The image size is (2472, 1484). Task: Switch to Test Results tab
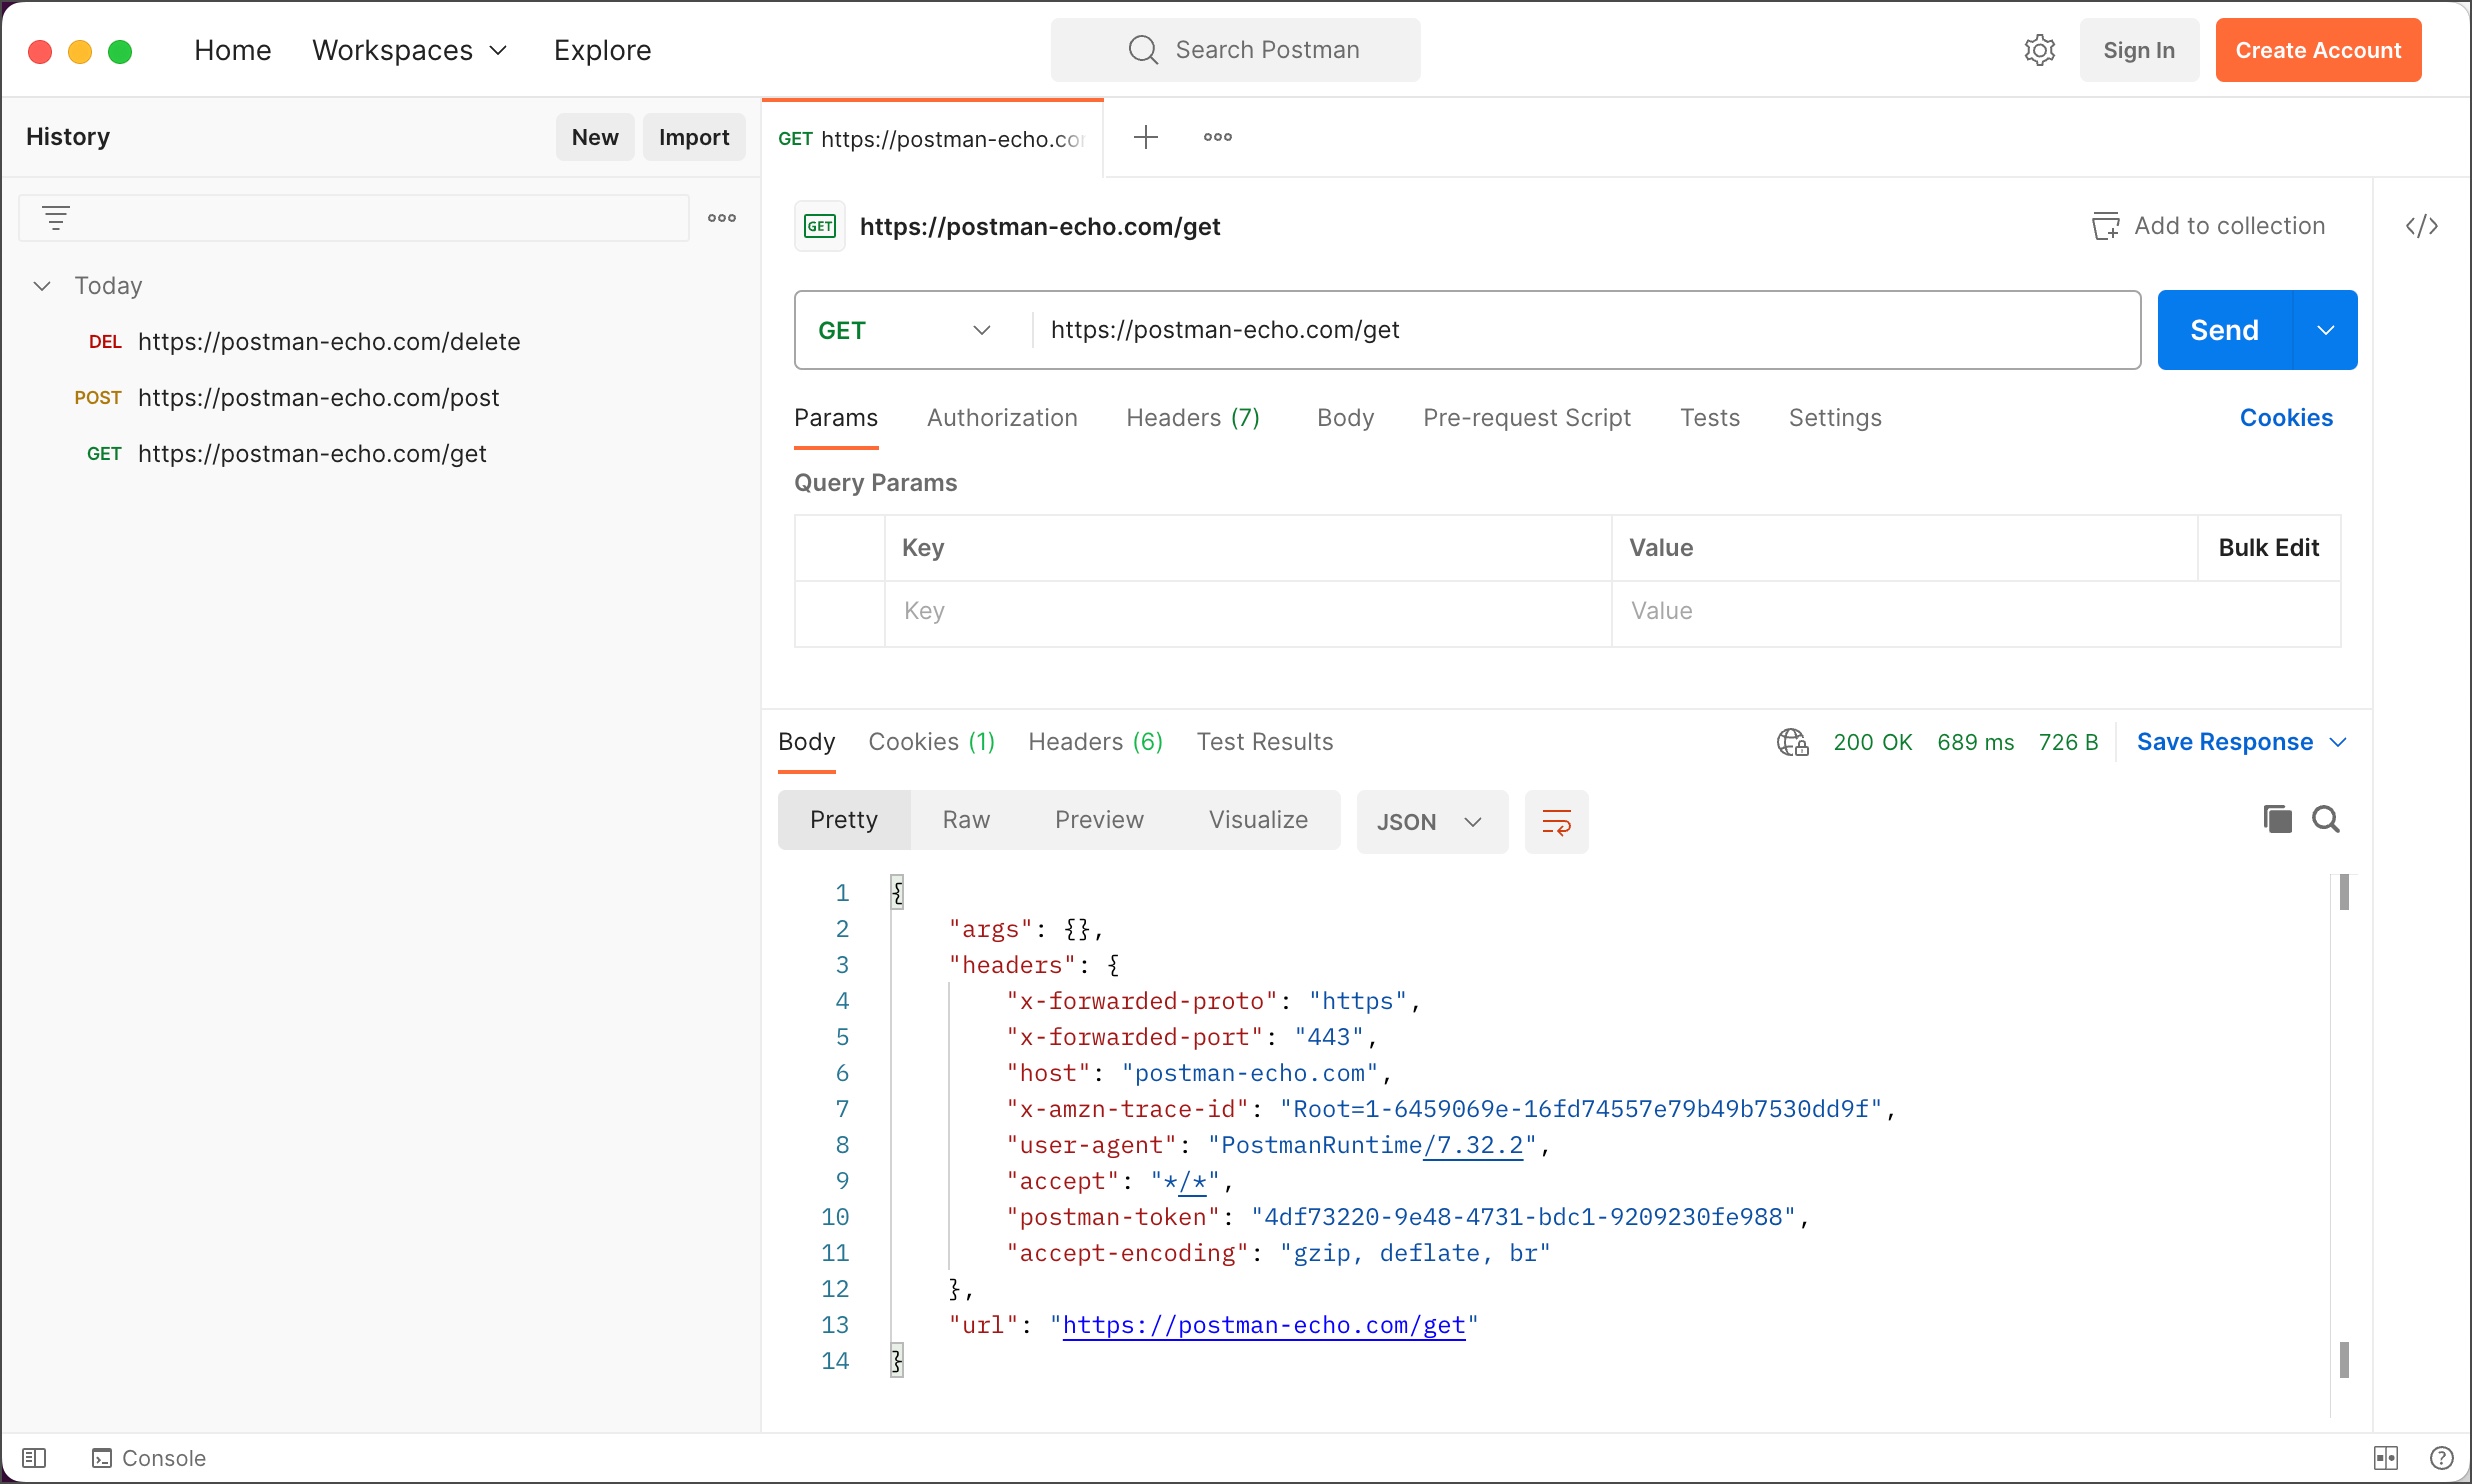pyautogui.click(x=1265, y=742)
